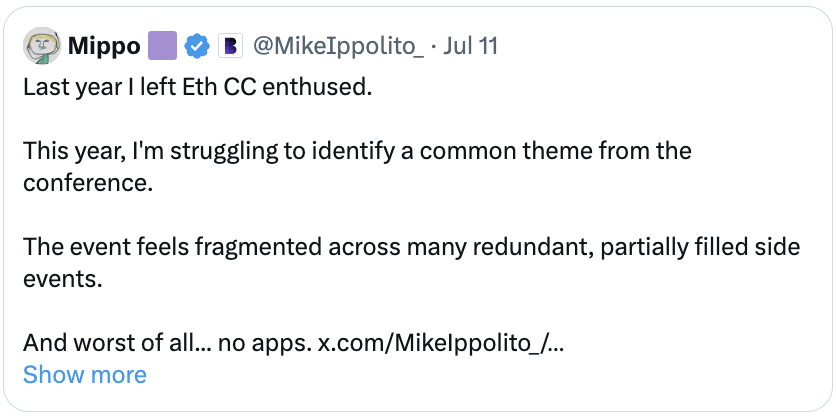Select the 'This year, I'm struggling' sentence
The image size is (836, 420).
[x=357, y=167]
